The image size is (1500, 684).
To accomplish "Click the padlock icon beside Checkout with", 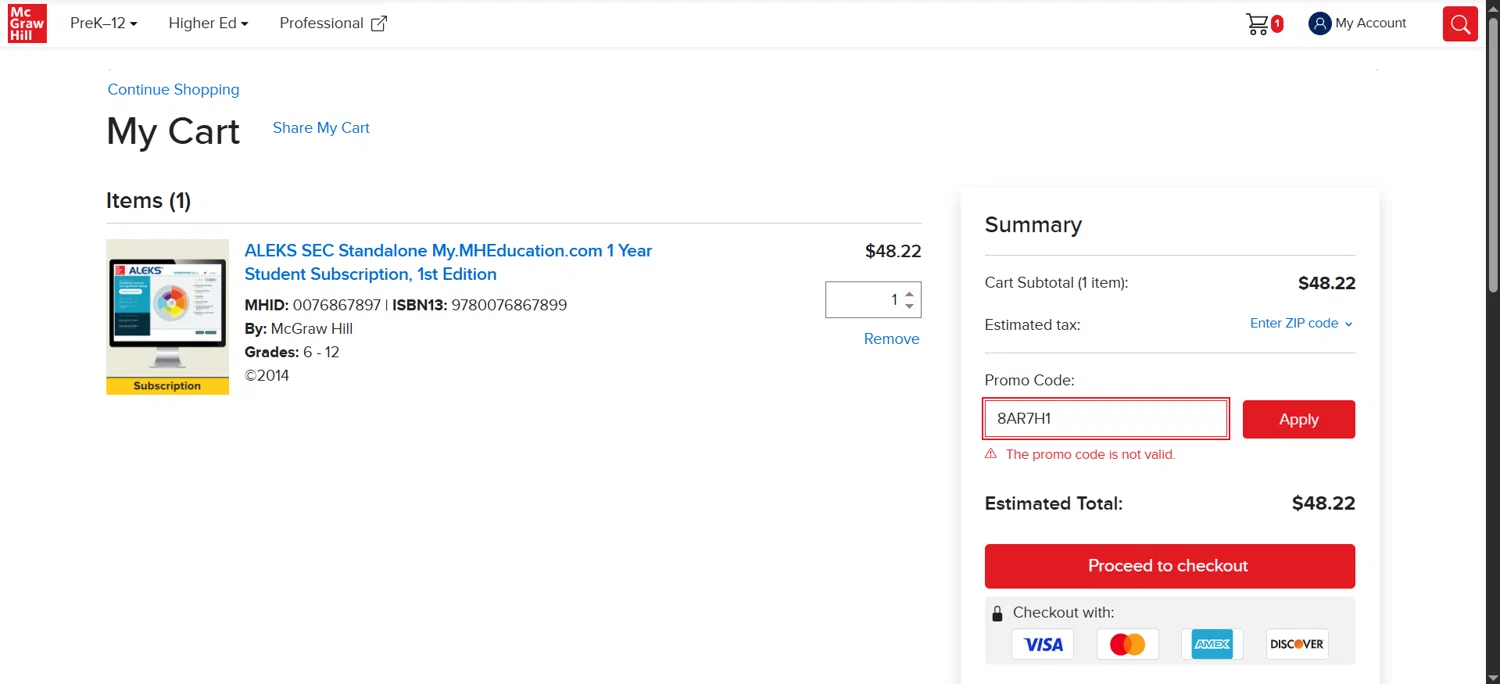I will [x=997, y=613].
